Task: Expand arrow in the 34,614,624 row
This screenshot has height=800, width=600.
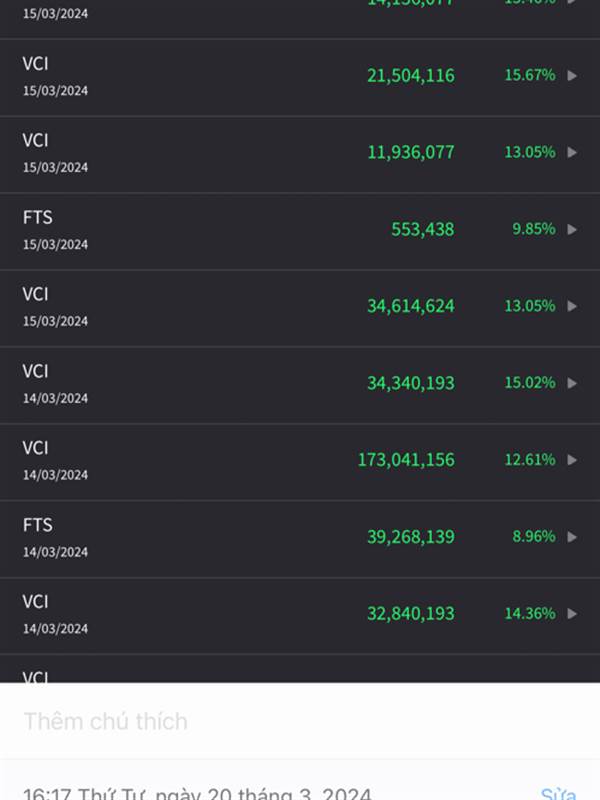Action: click(572, 306)
